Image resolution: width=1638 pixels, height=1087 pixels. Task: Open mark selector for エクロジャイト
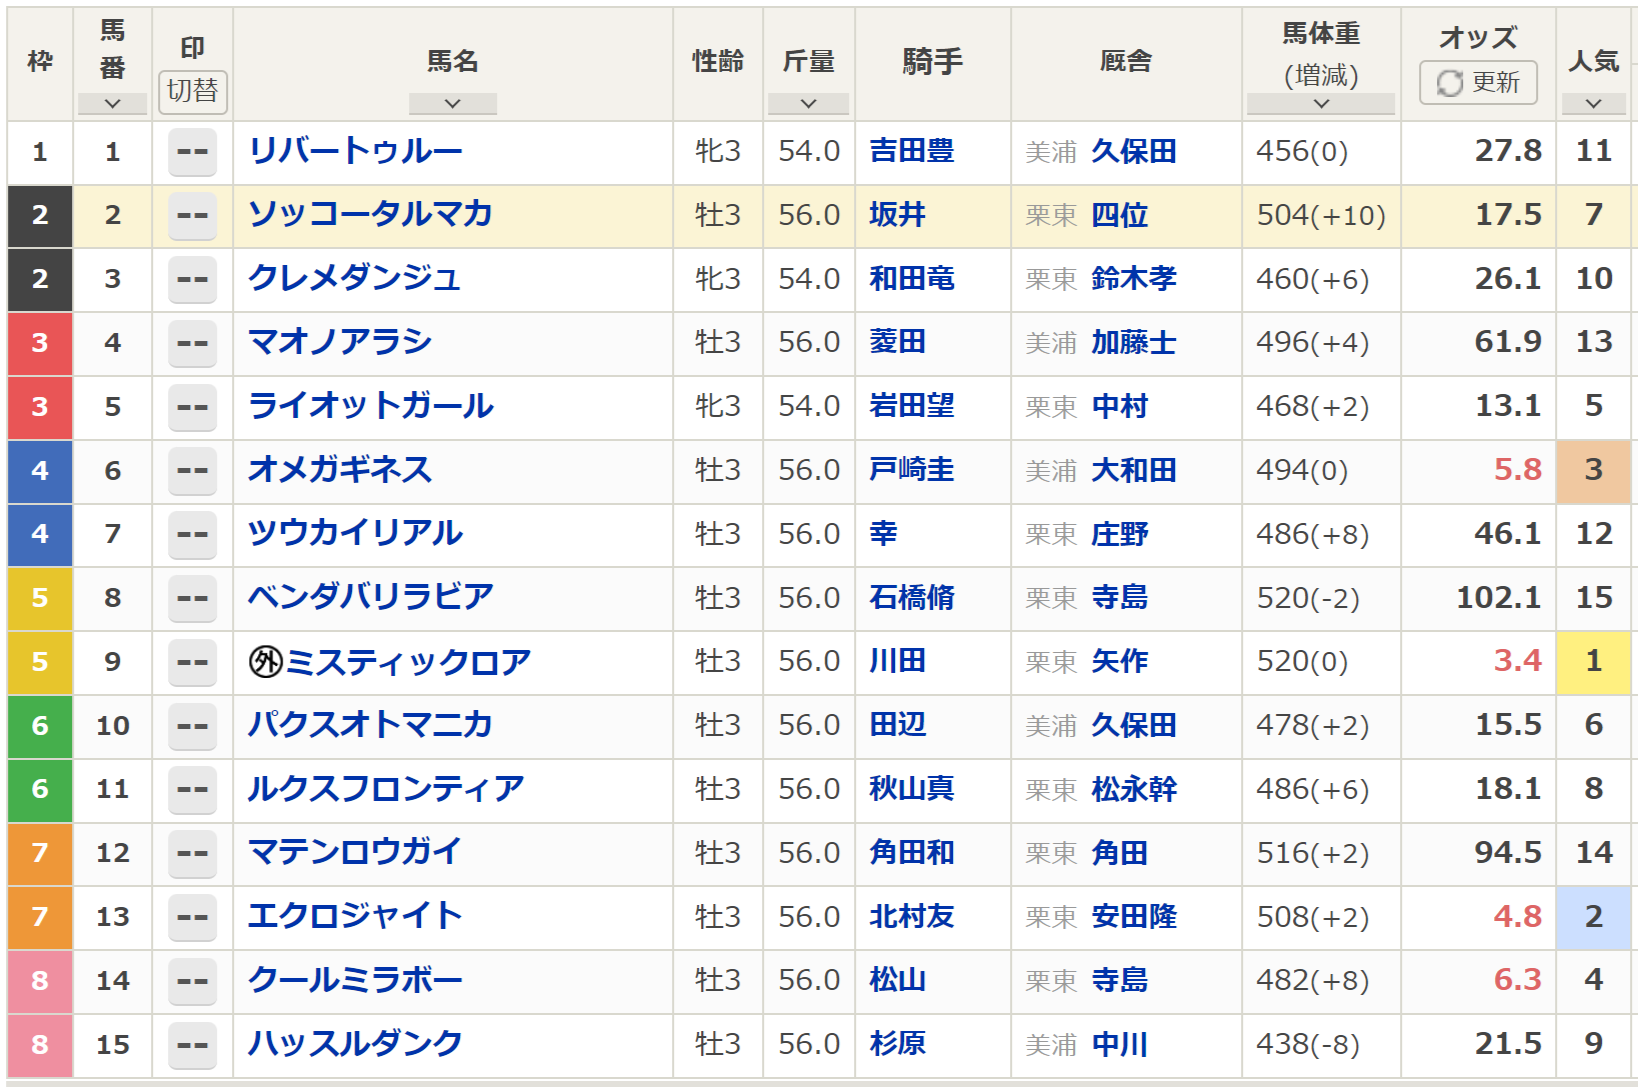(192, 918)
